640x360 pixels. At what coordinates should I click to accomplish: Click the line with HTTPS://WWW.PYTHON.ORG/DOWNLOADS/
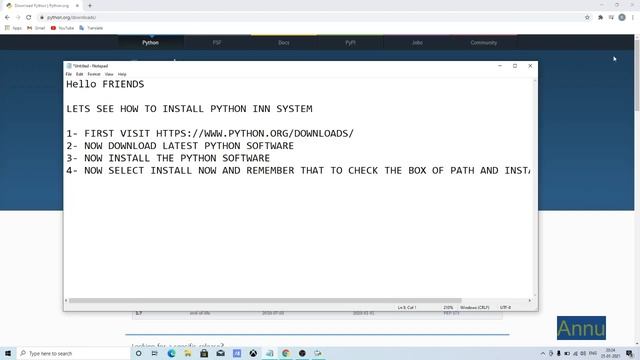[210, 133]
